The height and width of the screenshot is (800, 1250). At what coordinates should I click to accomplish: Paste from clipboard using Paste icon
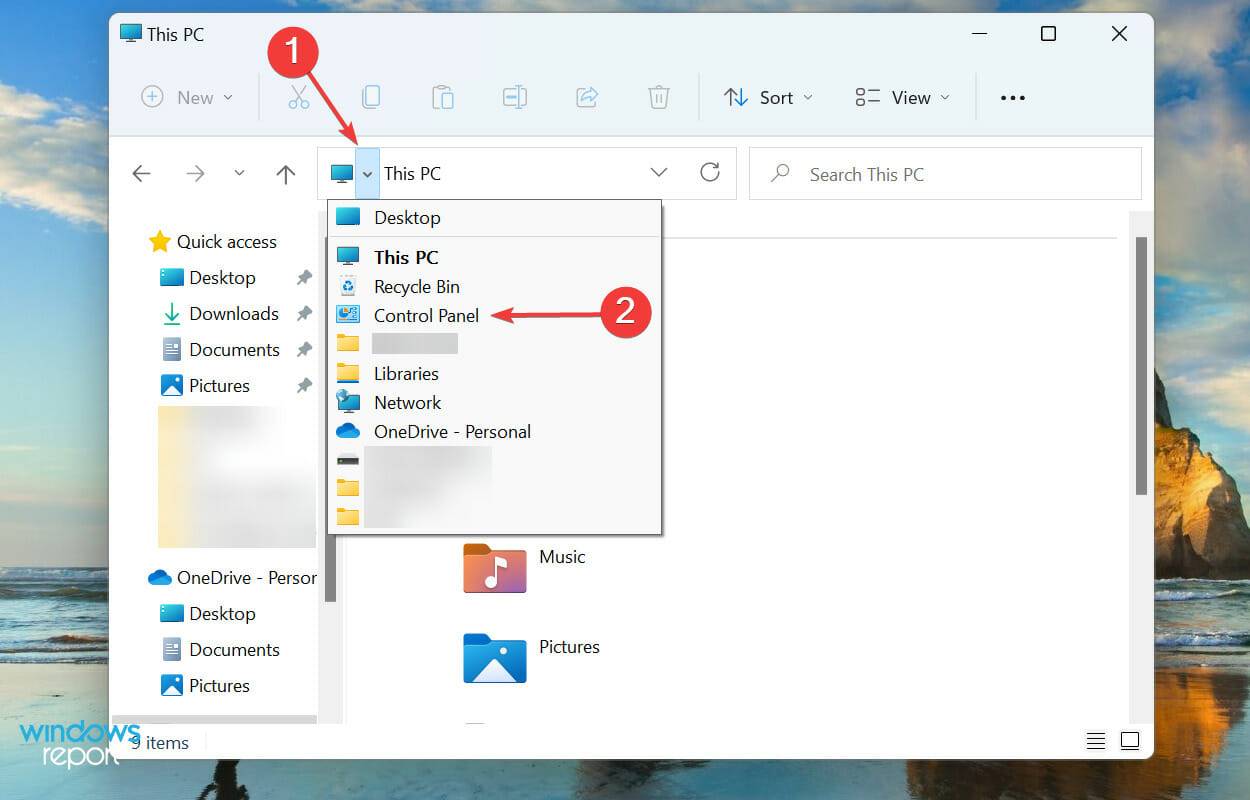point(443,96)
